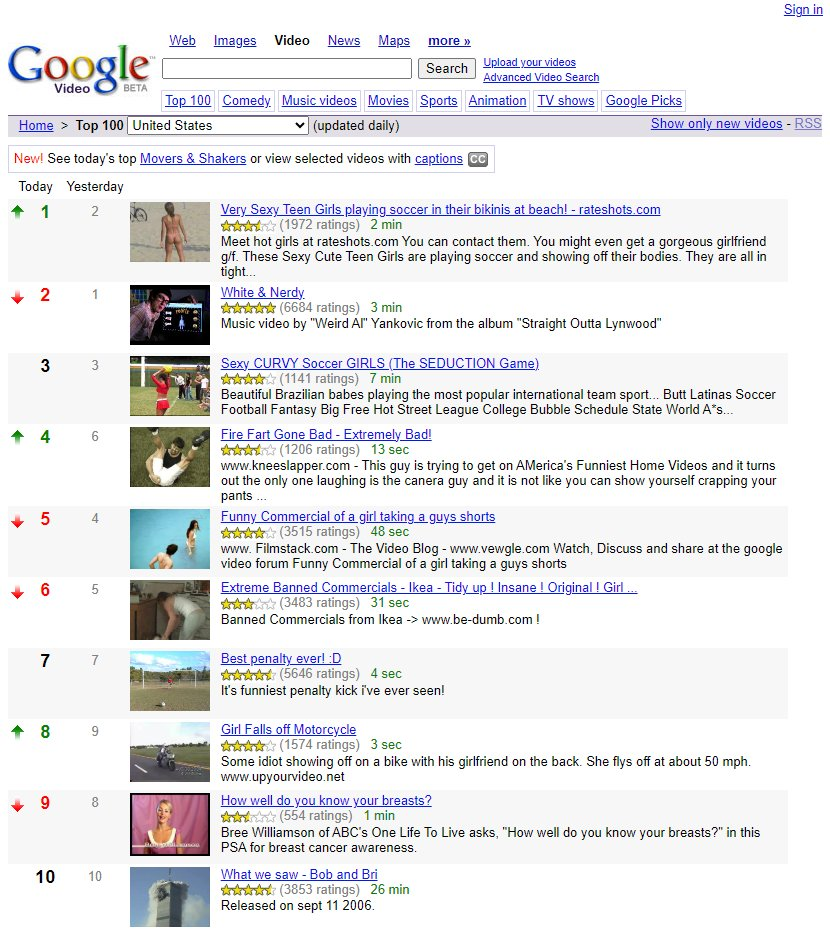The height and width of the screenshot is (930, 830).
Task: Open the more » services menu
Action: tap(449, 40)
